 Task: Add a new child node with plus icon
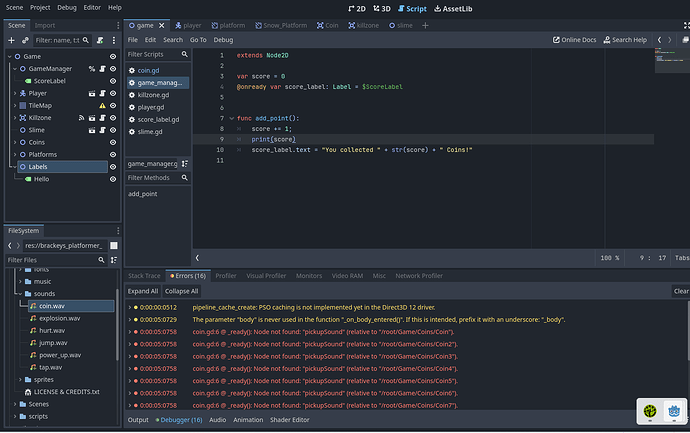(11, 40)
